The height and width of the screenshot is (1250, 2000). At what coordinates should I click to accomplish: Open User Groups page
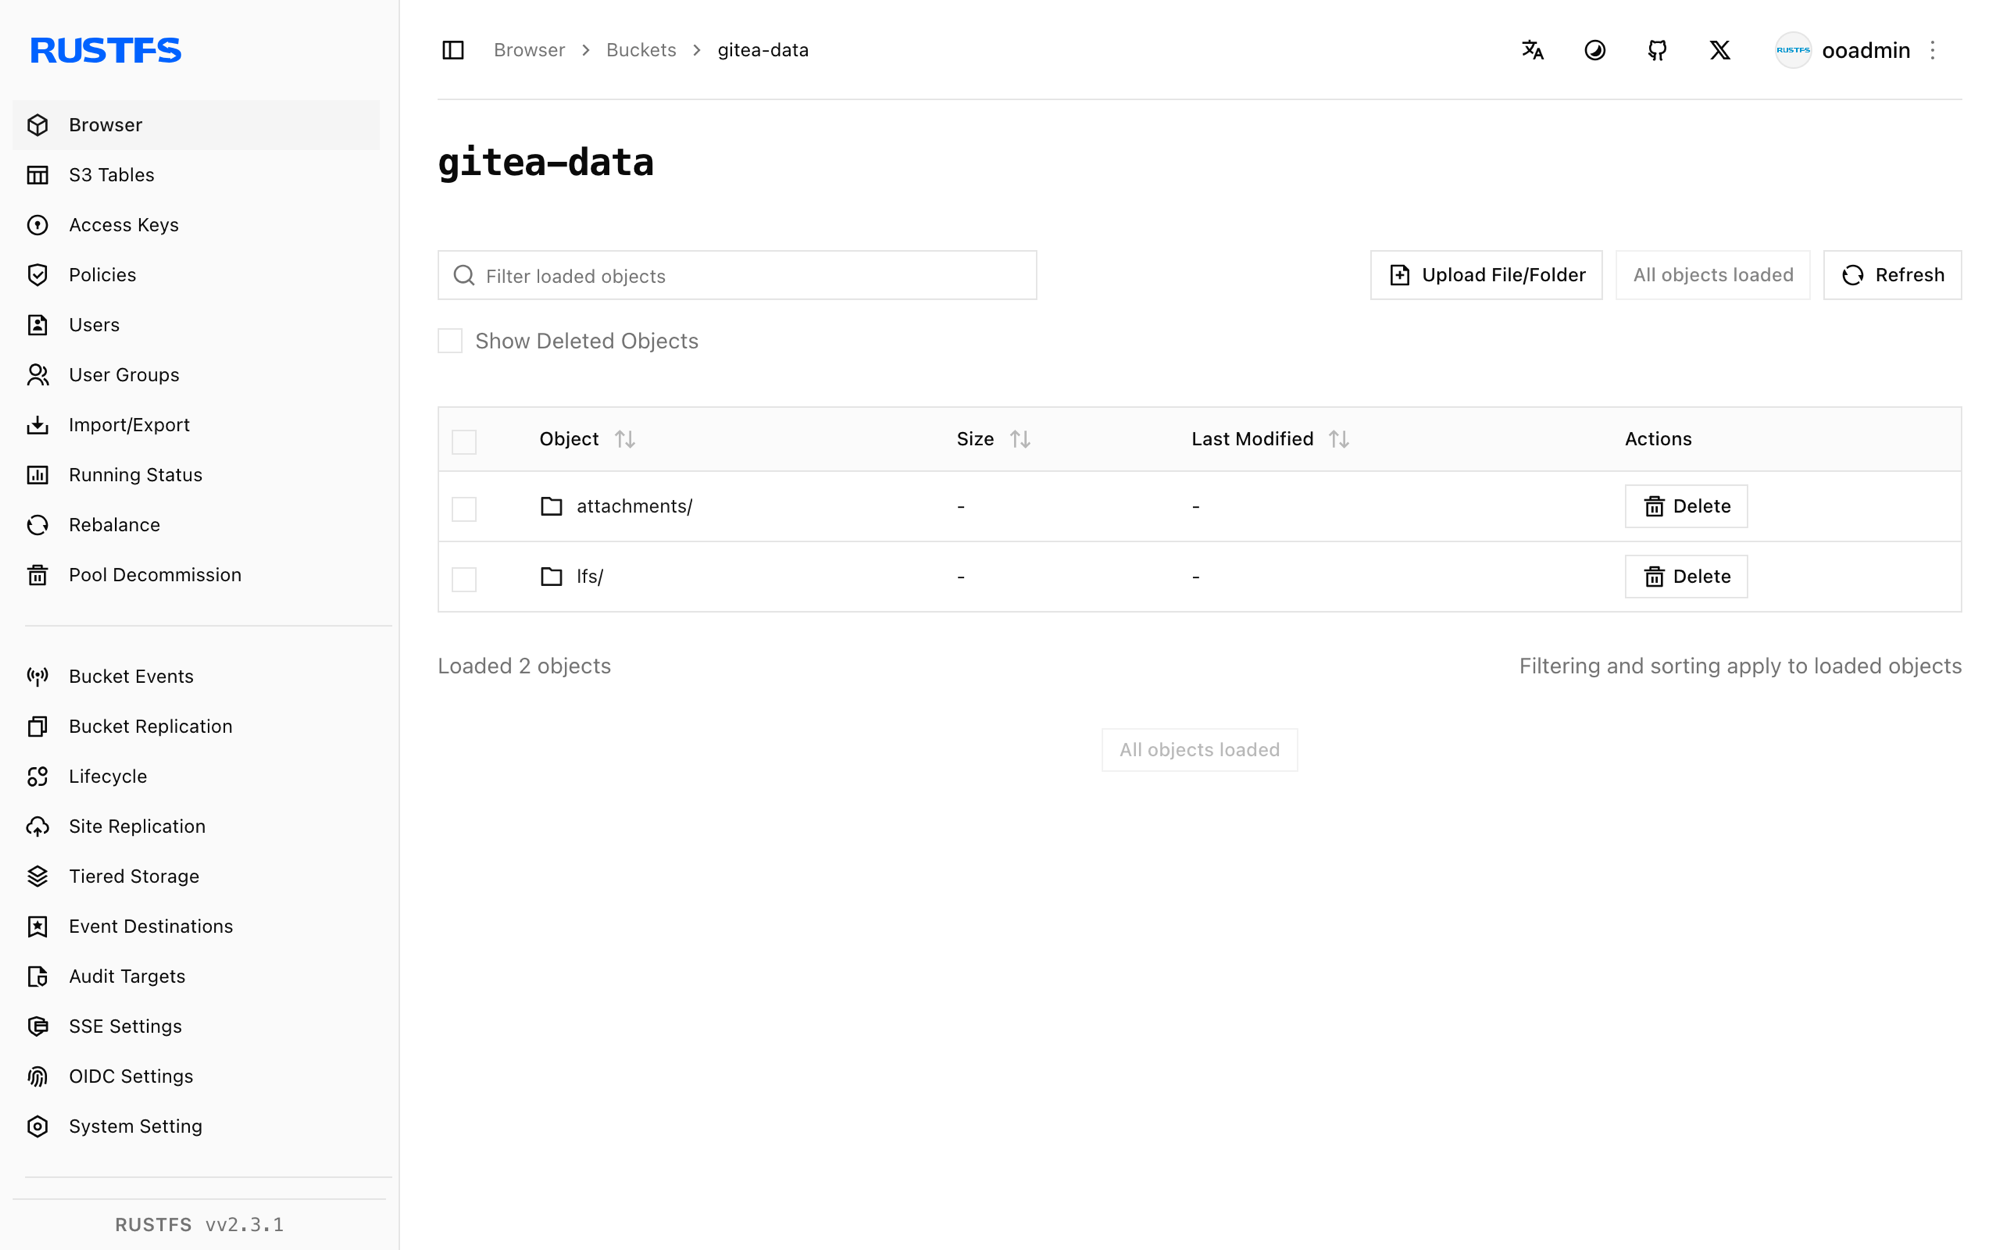(196, 375)
